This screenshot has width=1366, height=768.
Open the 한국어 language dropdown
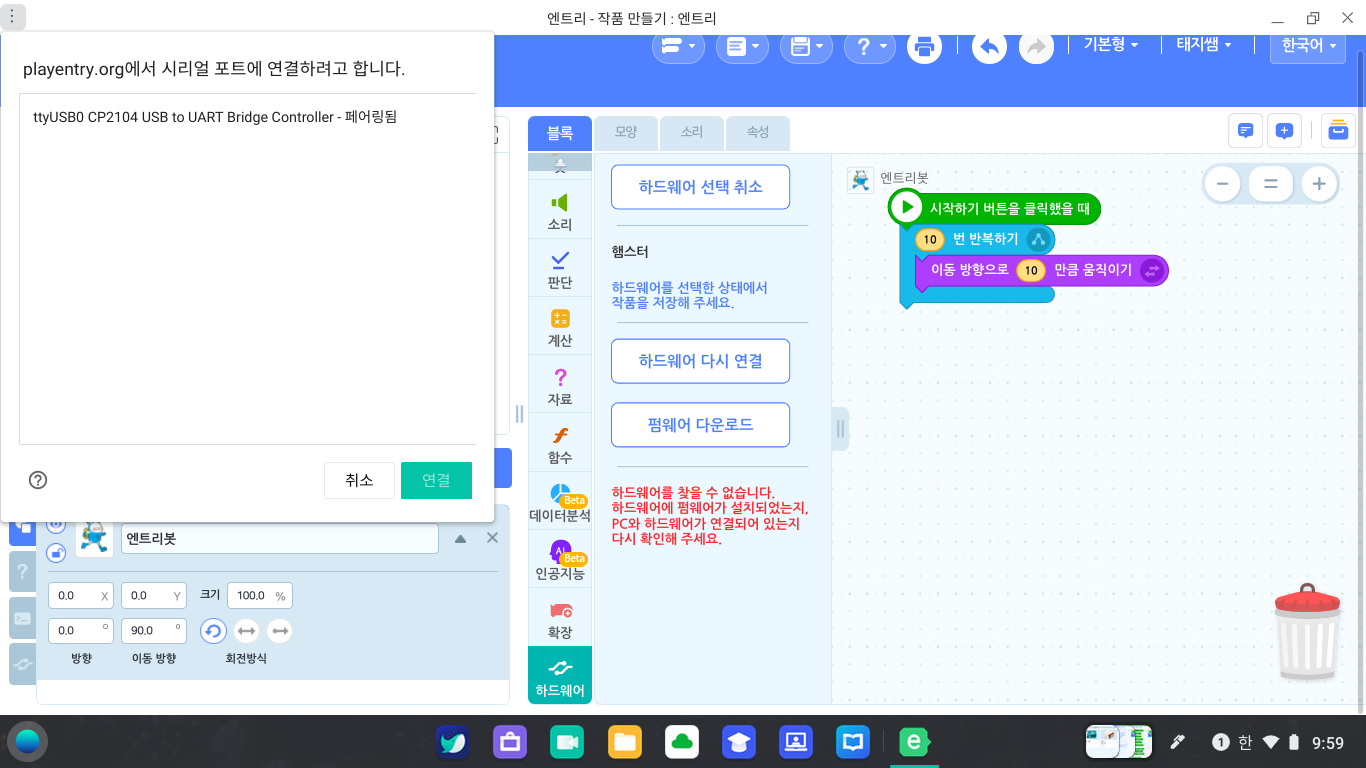pyautogui.click(x=1309, y=46)
